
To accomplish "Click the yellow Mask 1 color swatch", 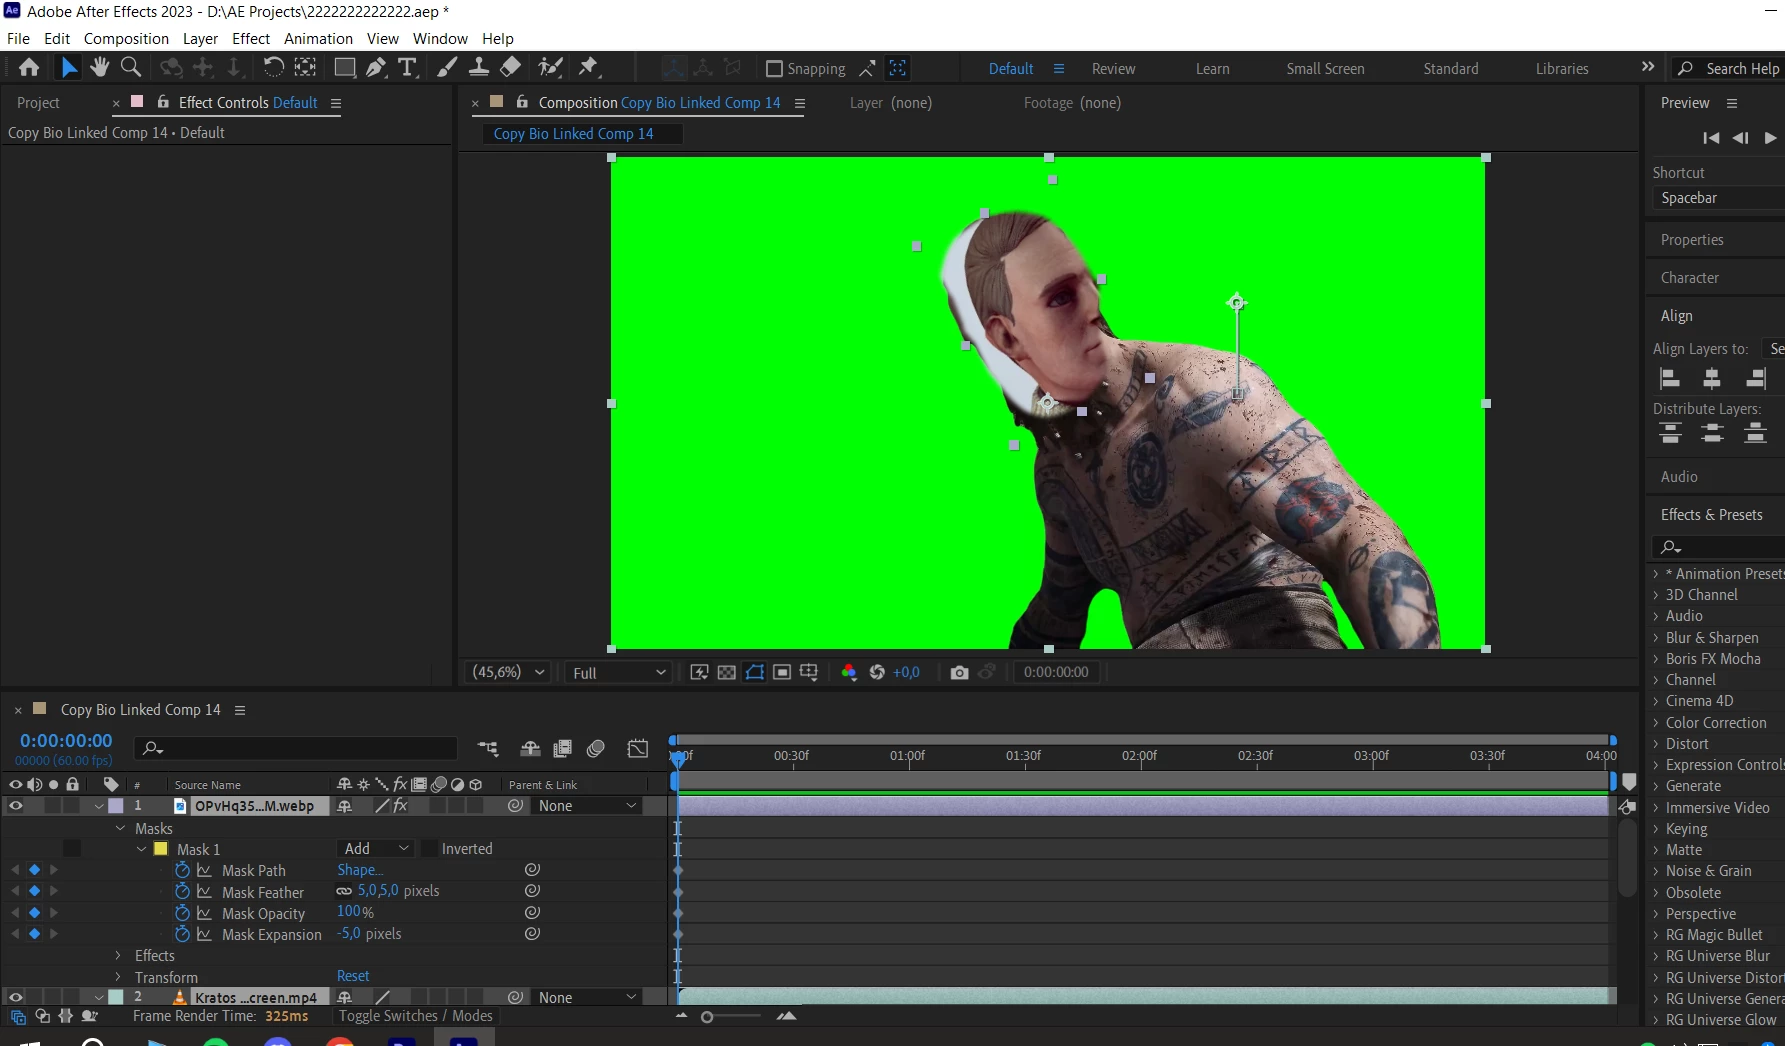I will [x=161, y=849].
